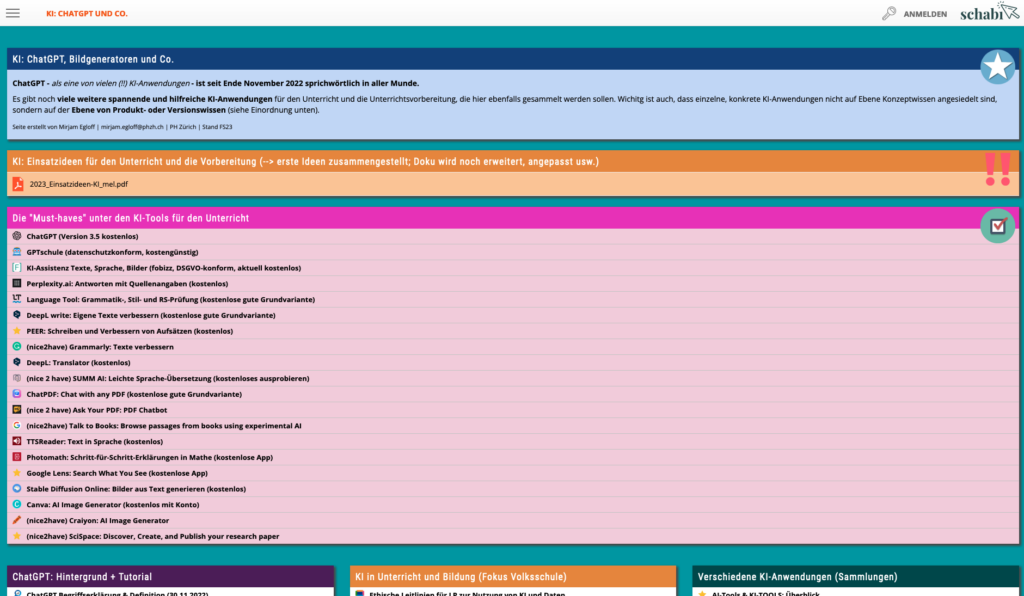Open ChatGPT (Version 3.5 kostenlos) link
Screen dimensions: 1024x596
click(82, 236)
